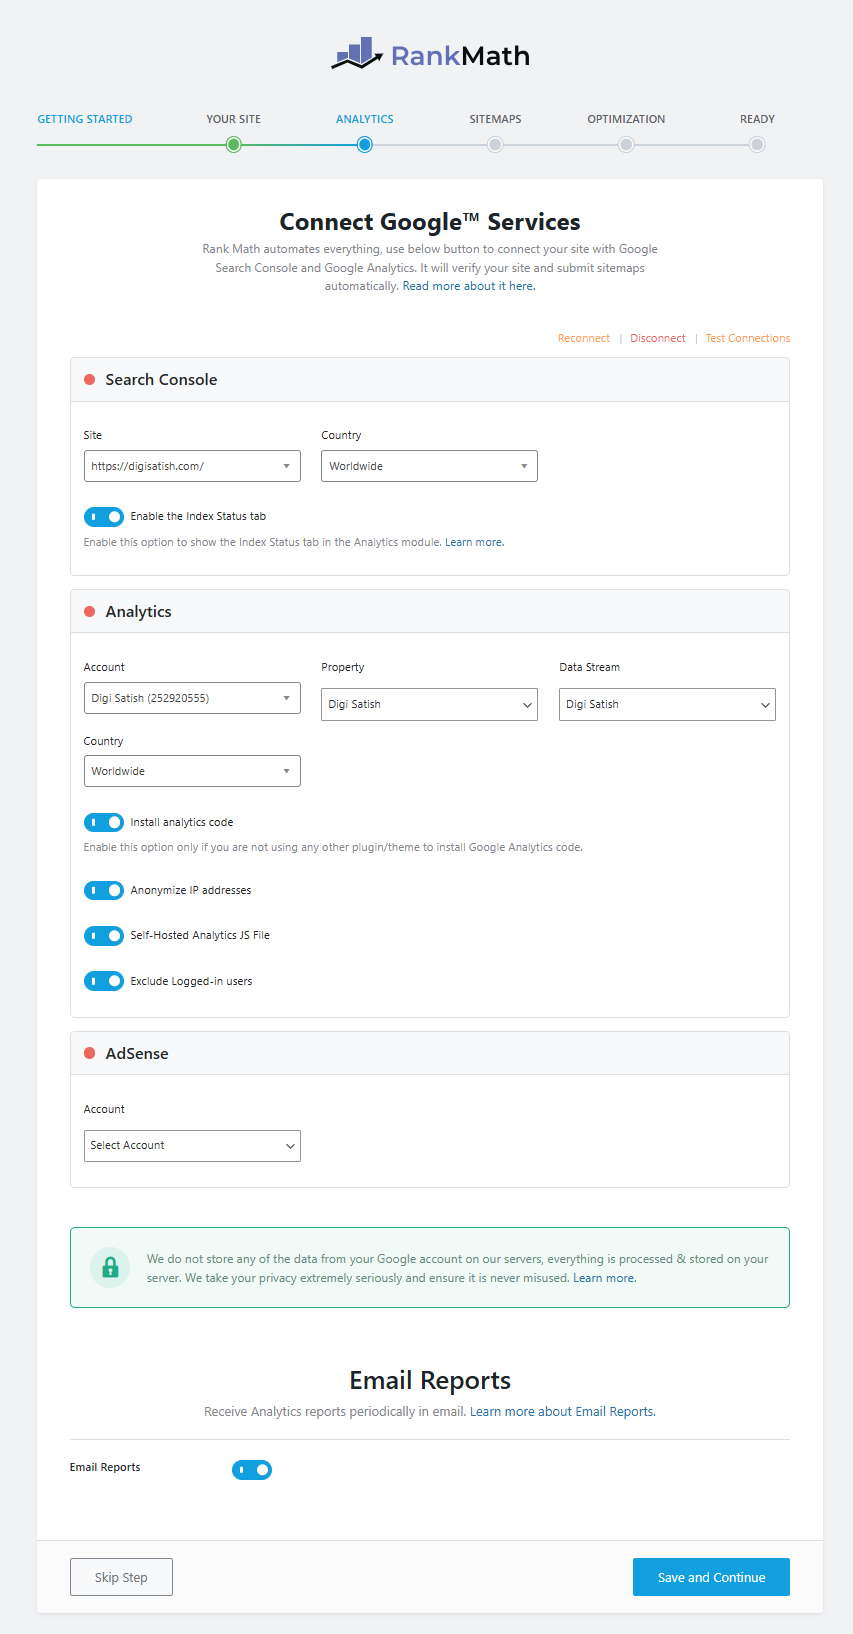Toggle Self-Hosted Analytics JS File
Image resolution: width=853 pixels, height=1634 pixels.
(103, 936)
